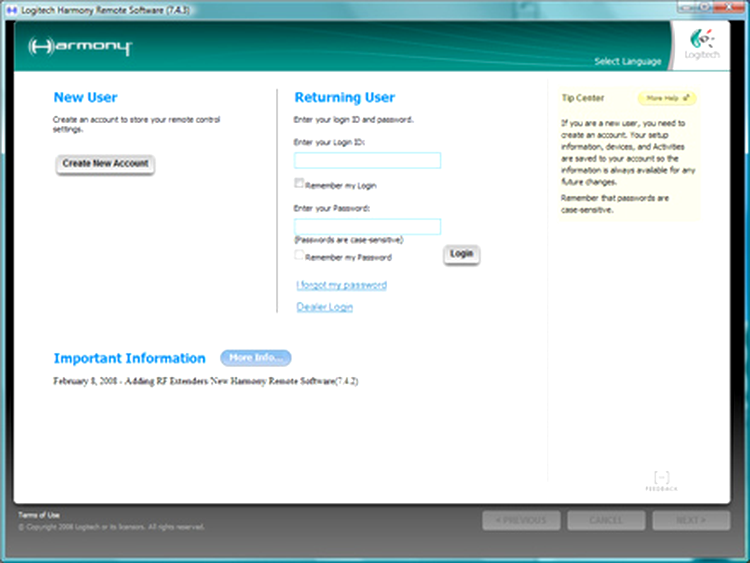Click the Cancel button at bottom

tap(606, 520)
